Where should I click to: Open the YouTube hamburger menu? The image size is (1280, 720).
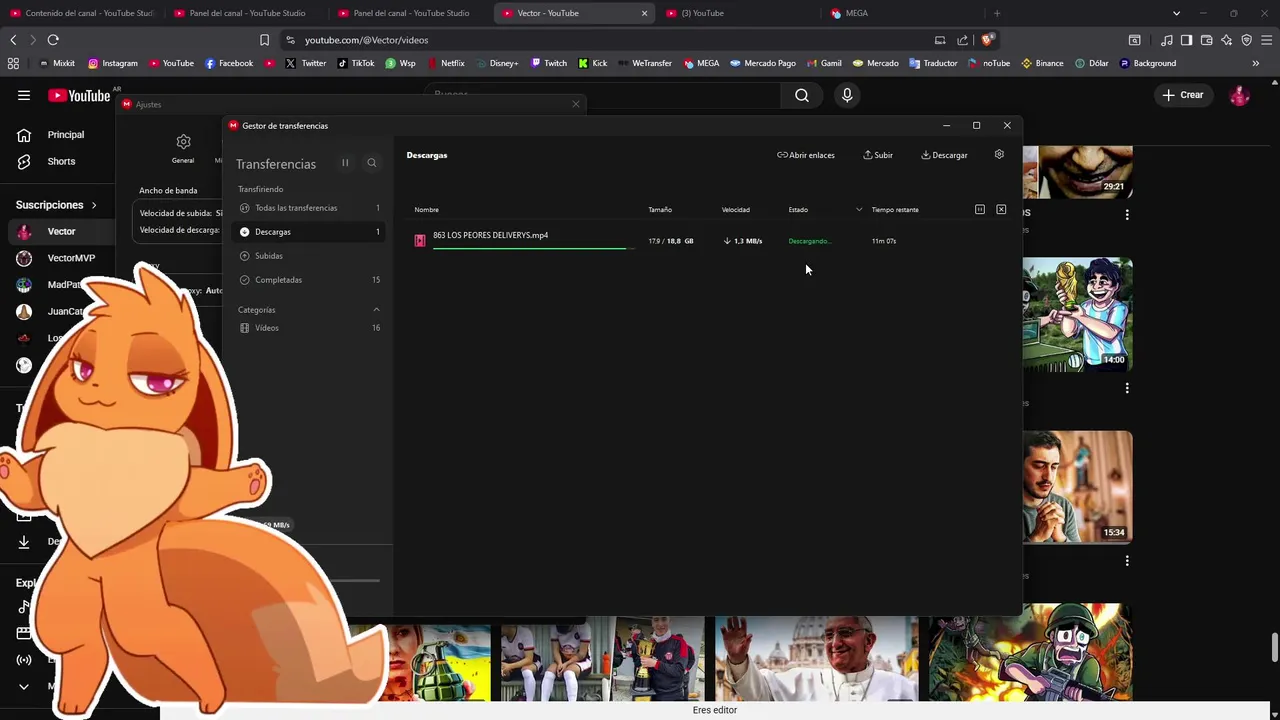tap(24, 95)
